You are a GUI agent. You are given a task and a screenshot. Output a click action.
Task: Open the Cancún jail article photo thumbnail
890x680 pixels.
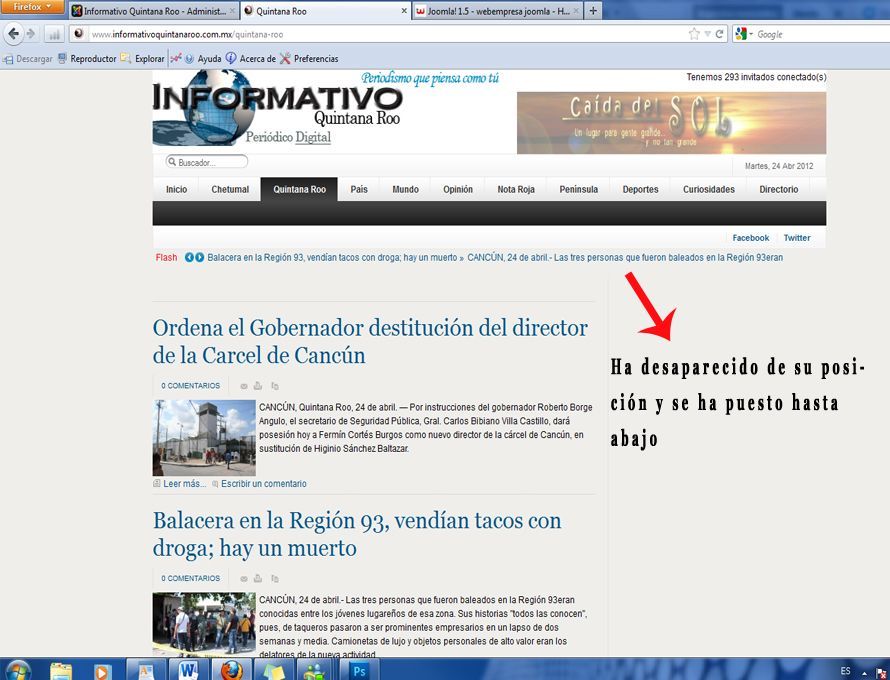[x=204, y=438]
